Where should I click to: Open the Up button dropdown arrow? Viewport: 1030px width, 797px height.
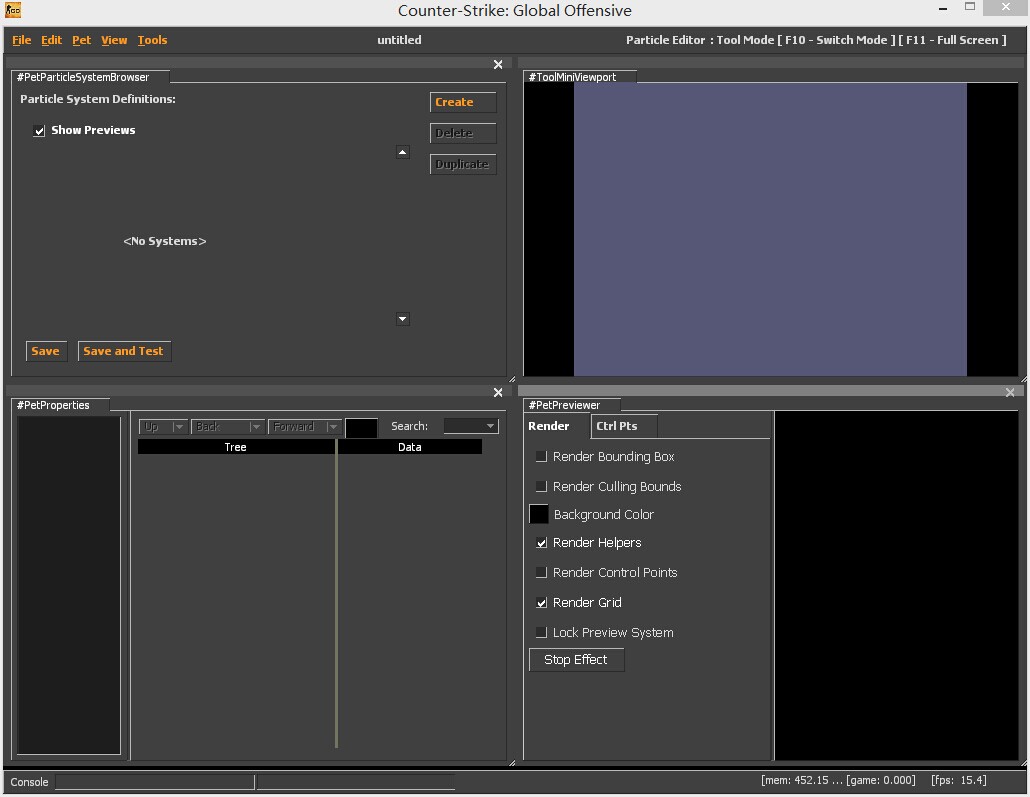tap(179, 427)
